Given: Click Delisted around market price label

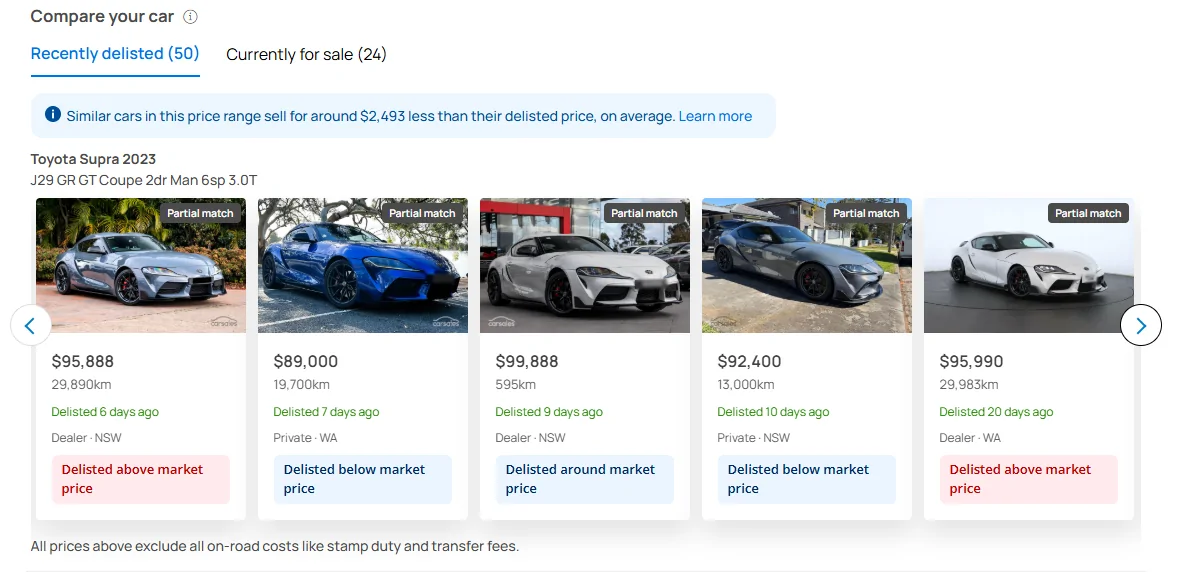Looking at the screenshot, I should tap(585, 479).
